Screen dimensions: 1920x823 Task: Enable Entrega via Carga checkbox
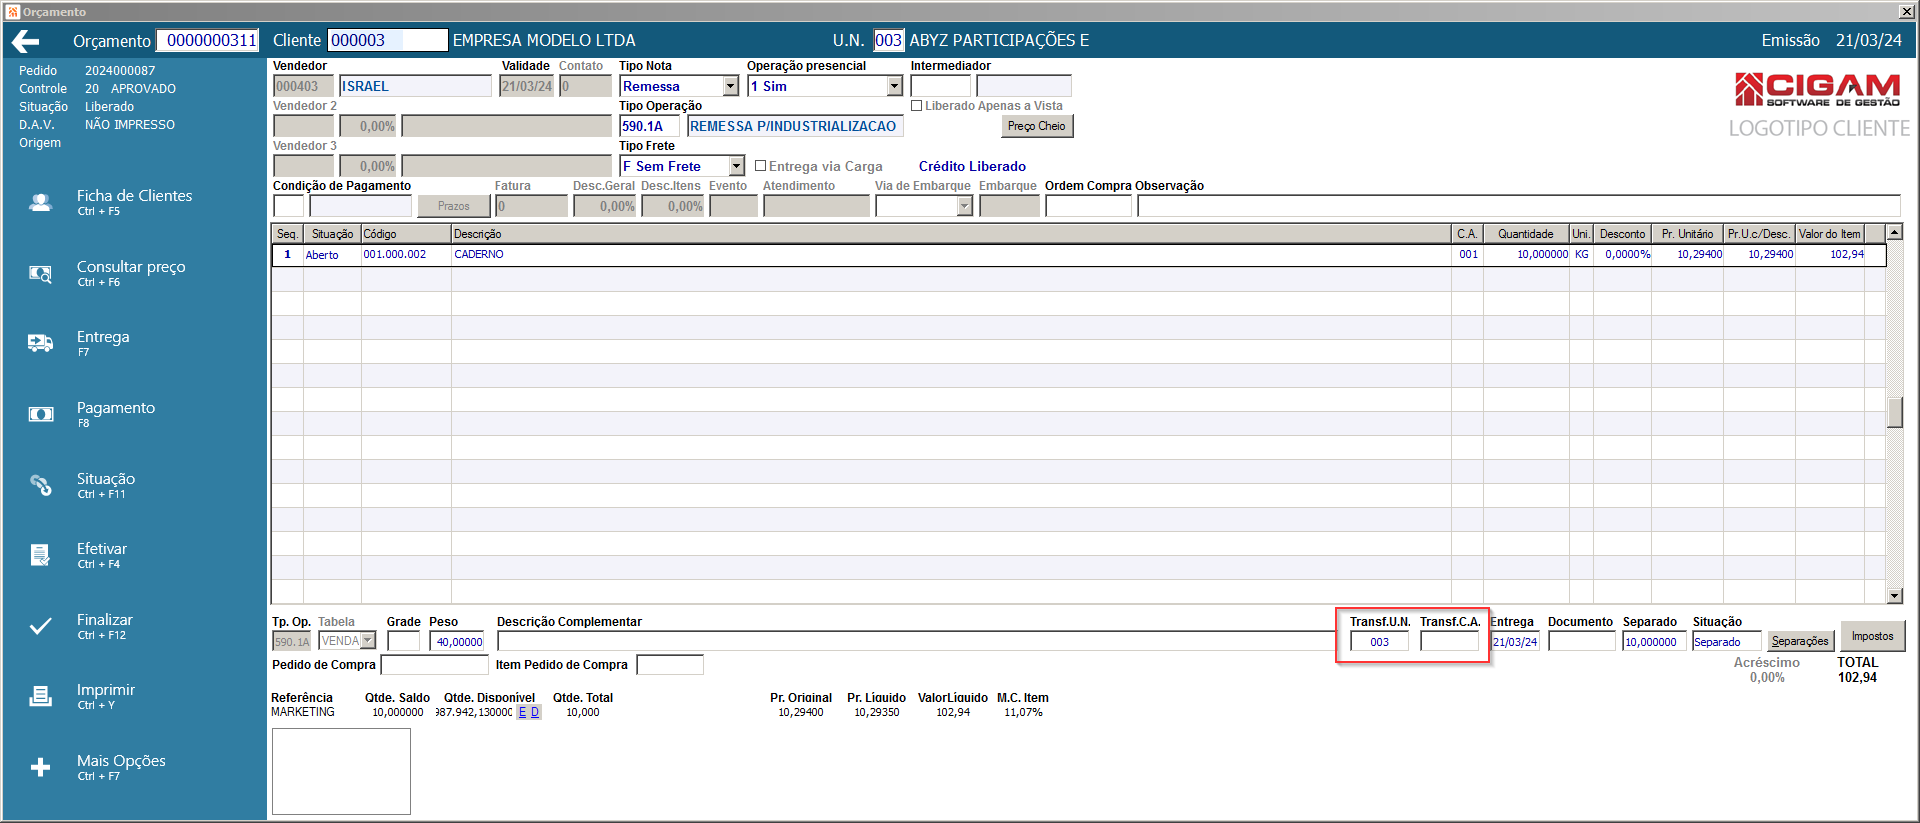pyautogui.click(x=760, y=166)
